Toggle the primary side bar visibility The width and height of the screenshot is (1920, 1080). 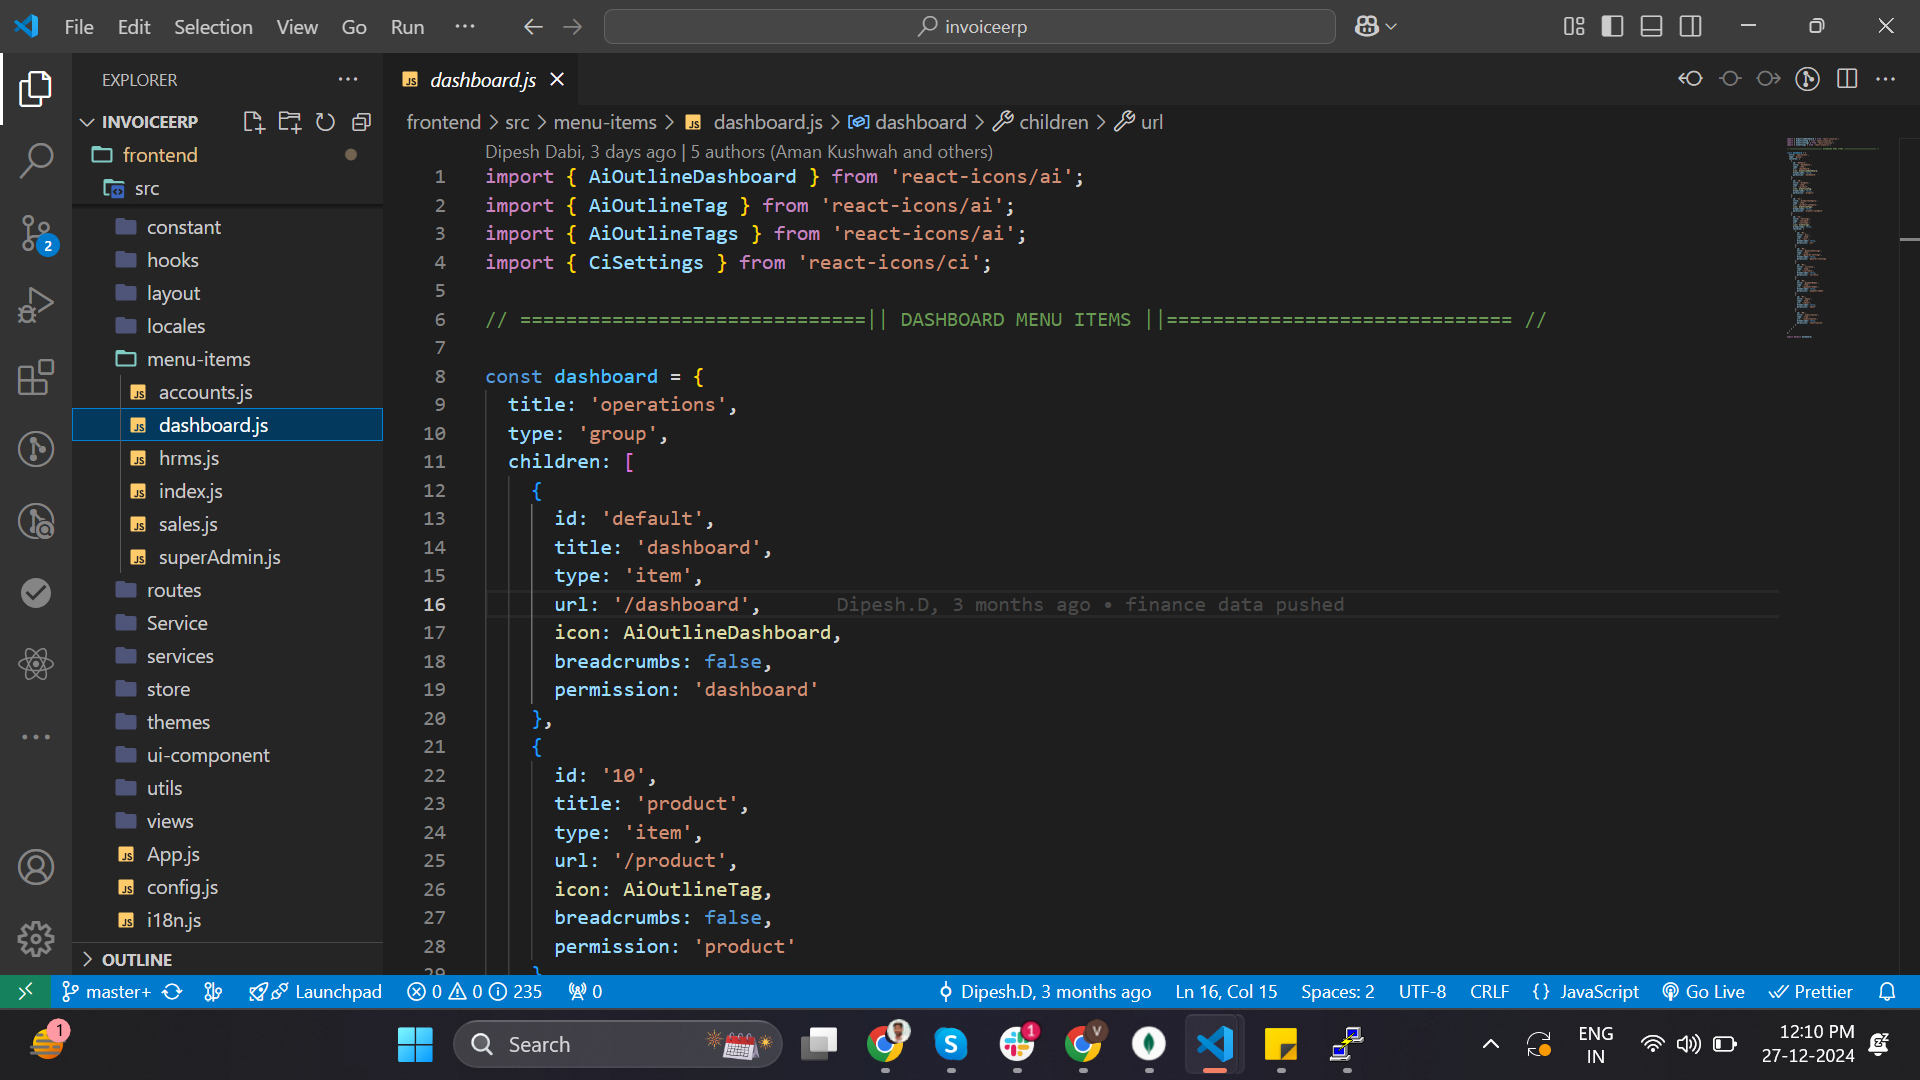point(1612,27)
